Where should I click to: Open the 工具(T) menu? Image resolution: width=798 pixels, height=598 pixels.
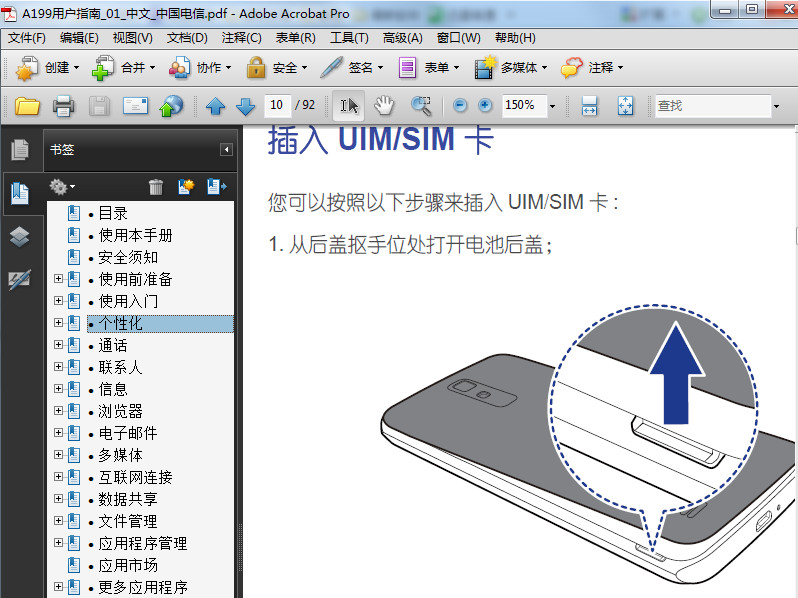click(x=349, y=38)
